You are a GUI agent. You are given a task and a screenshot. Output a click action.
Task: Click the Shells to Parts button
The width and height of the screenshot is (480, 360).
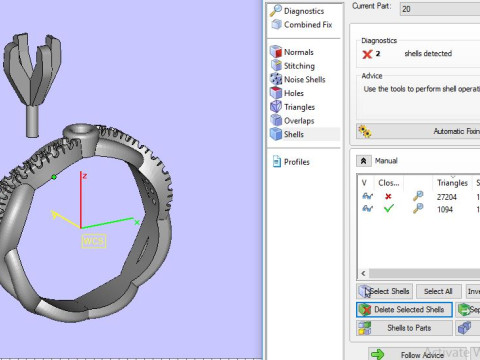(x=404, y=328)
